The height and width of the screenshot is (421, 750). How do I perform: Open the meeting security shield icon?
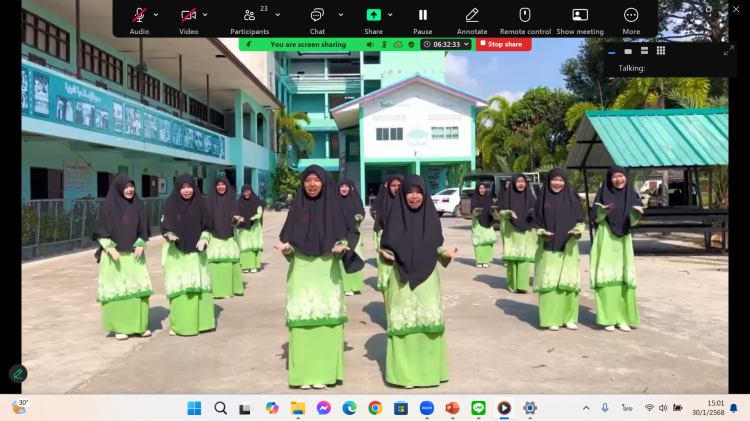coord(411,44)
